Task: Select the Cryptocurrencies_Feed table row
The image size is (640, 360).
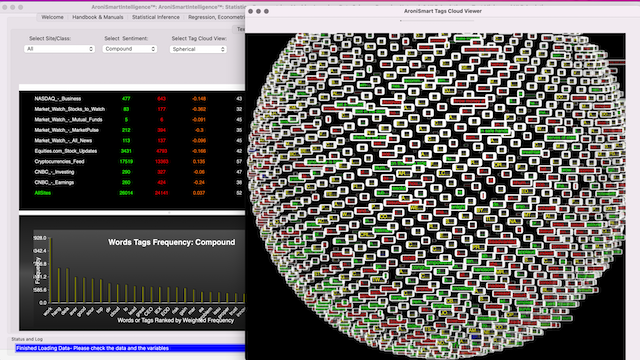Action: [132, 162]
